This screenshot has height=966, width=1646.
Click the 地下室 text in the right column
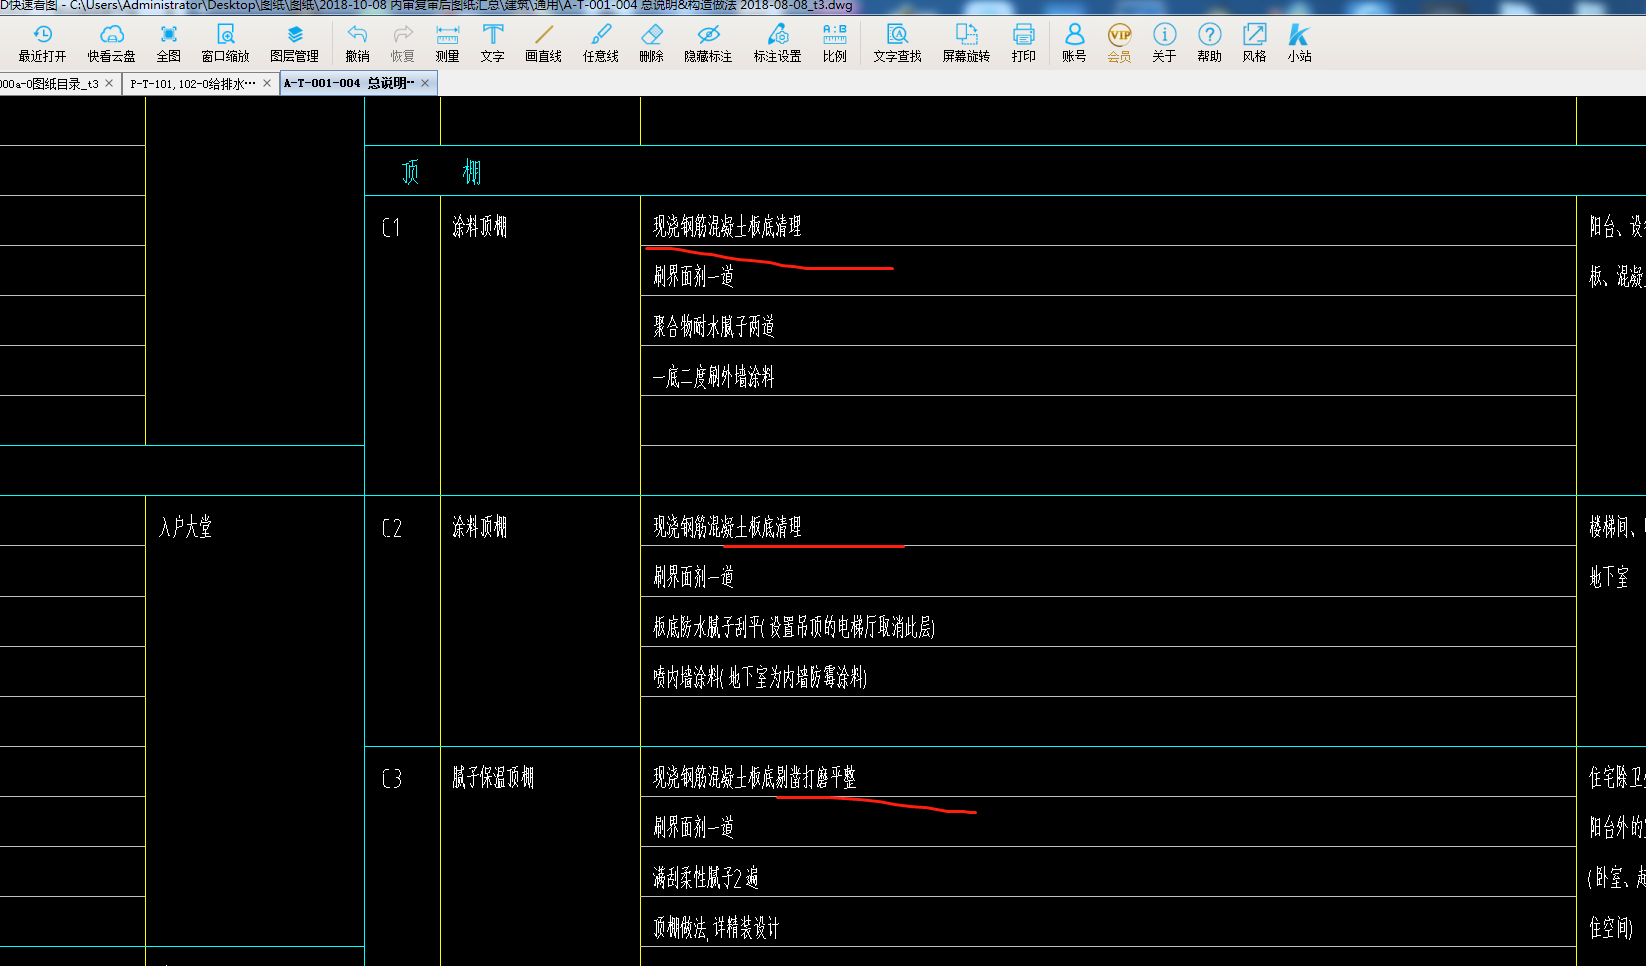1609,577
